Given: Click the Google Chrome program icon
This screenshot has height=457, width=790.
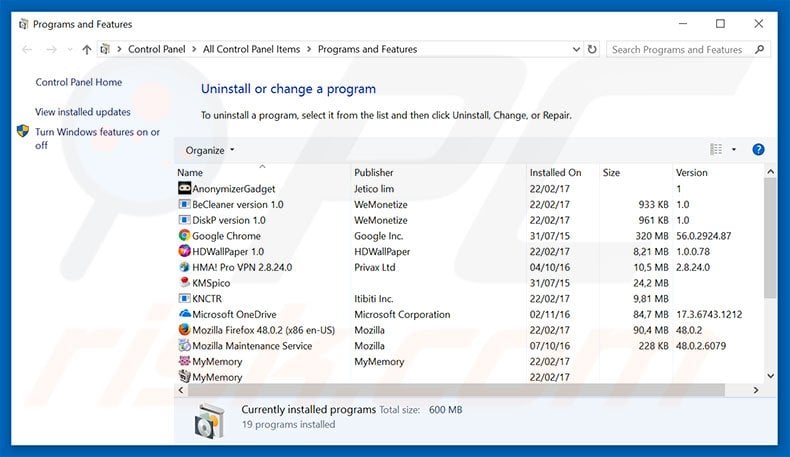Looking at the screenshot, I should point(184,236).
